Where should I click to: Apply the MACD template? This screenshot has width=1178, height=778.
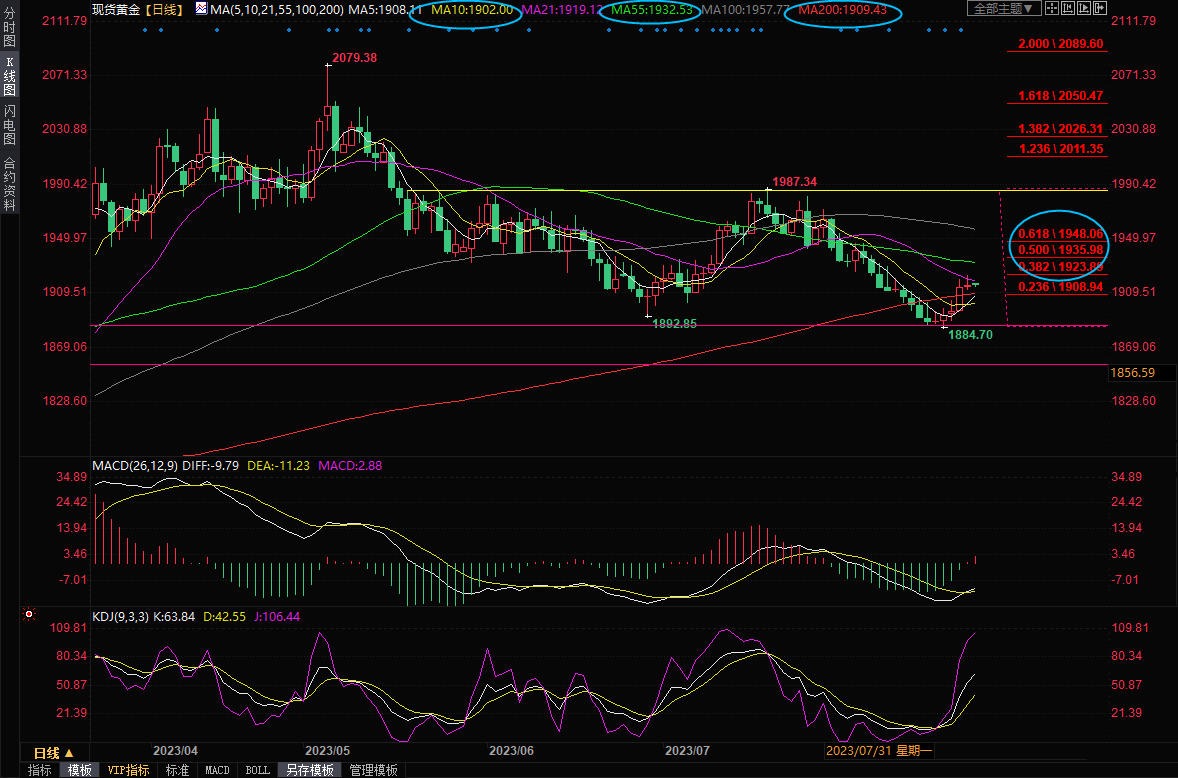click(x=217, y=770)
